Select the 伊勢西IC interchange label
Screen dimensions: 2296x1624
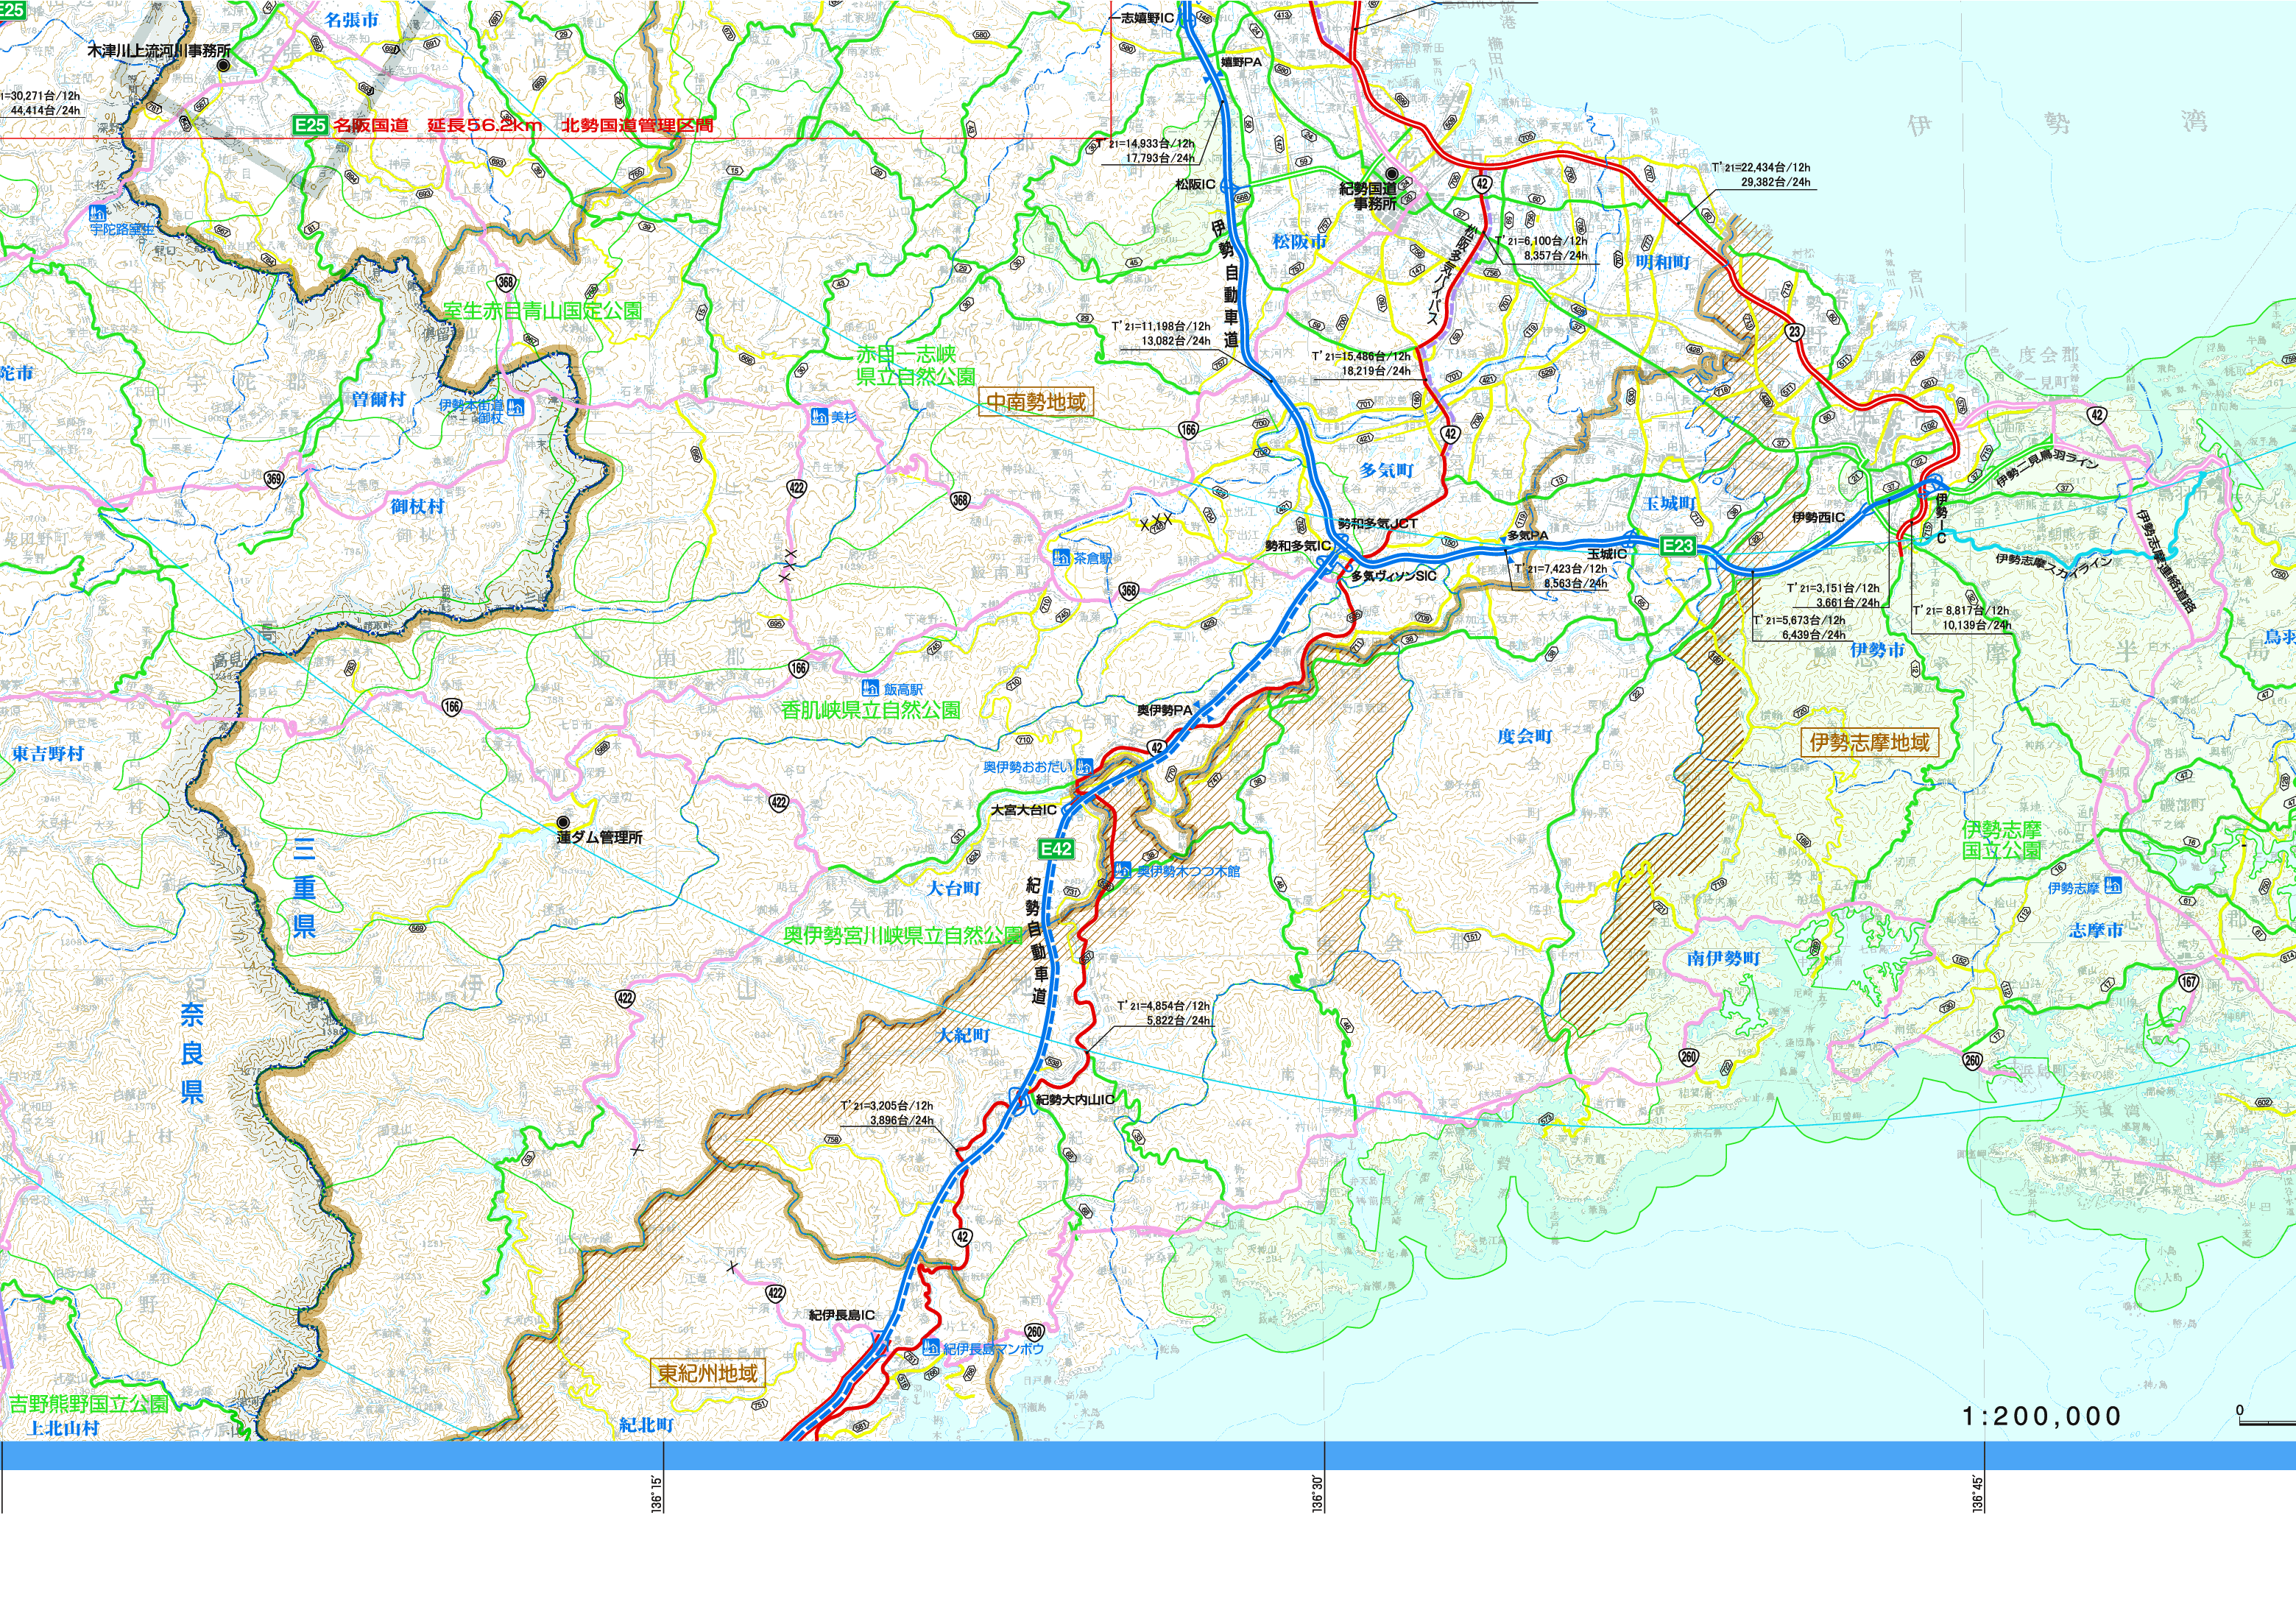[1819, 517]
